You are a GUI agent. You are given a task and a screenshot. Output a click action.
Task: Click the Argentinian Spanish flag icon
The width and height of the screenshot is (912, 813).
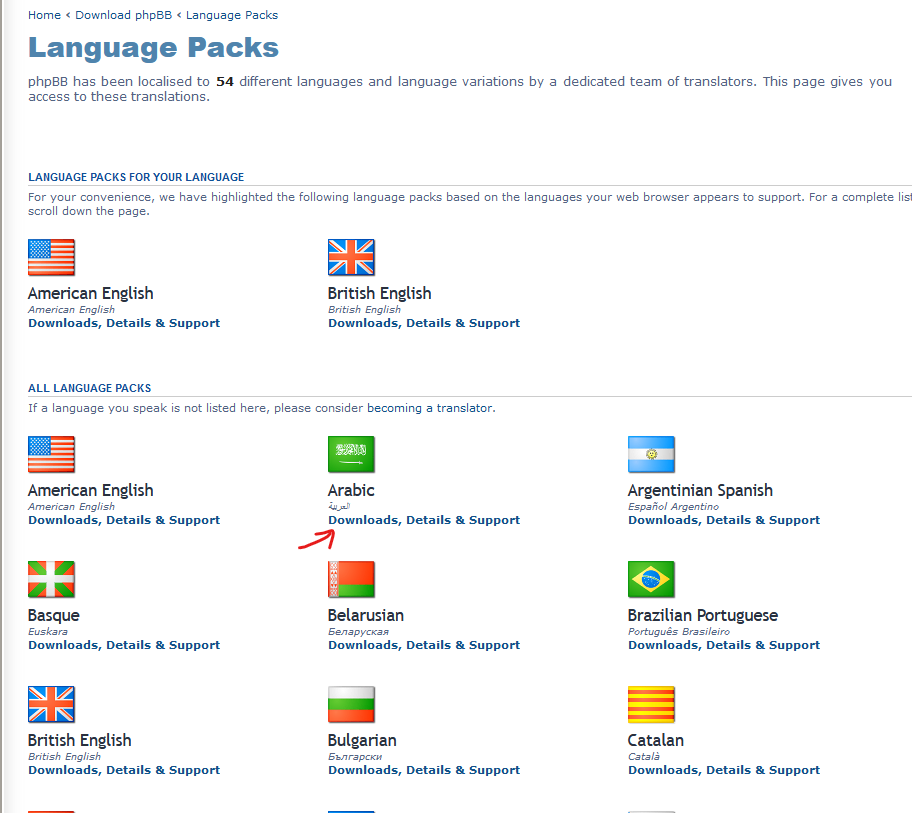click(651, 454)
